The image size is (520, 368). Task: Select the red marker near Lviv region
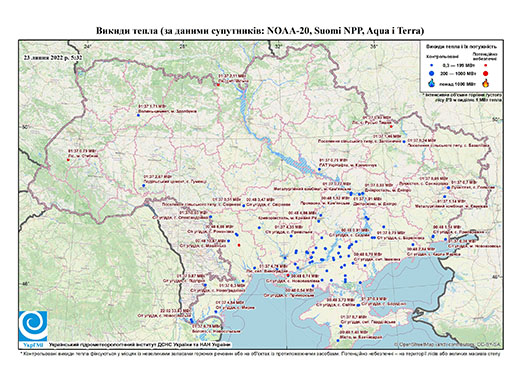point(68,160)
